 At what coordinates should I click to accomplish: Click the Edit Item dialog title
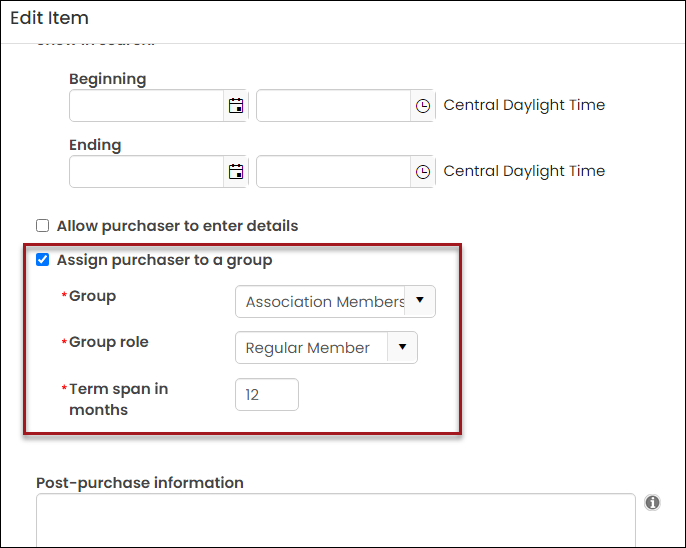(x=49, y=18)
